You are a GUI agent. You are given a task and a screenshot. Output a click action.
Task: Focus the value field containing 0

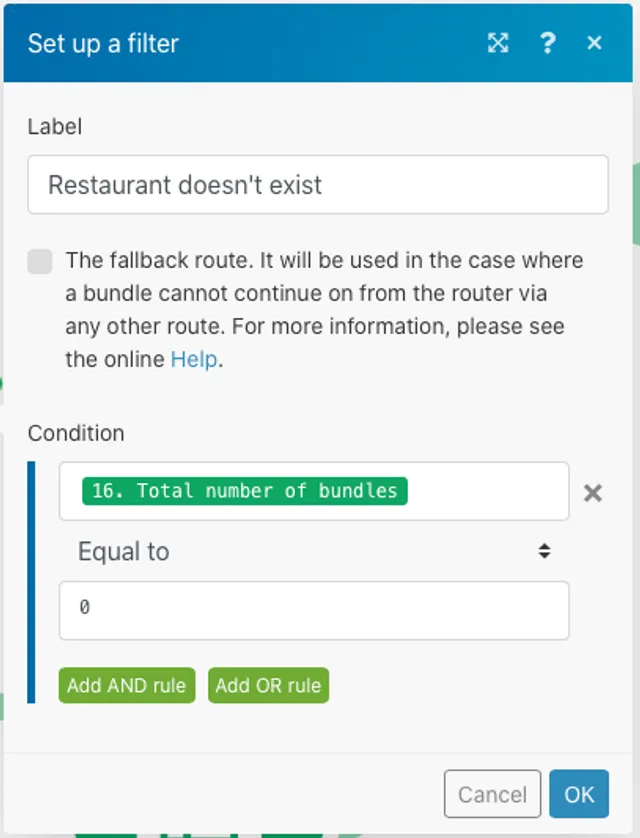coord(314,609)
